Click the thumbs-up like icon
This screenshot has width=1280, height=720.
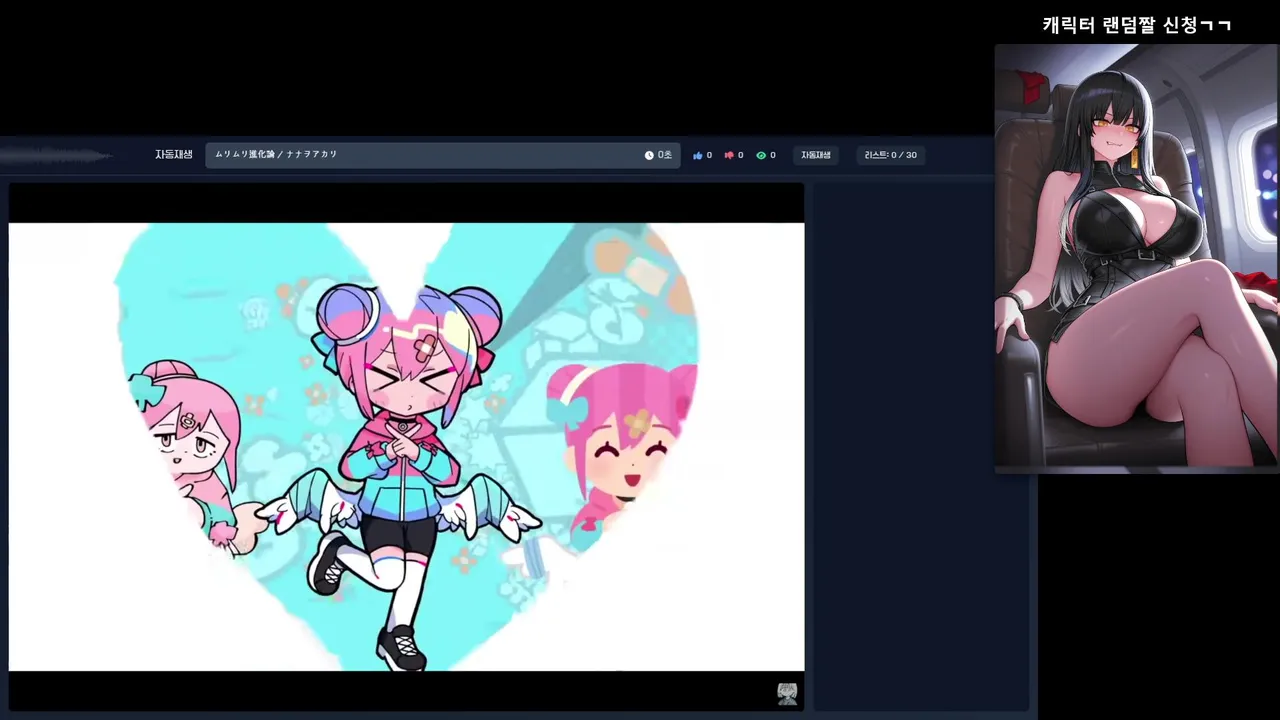pyautogui.click(x=698, y=155)
